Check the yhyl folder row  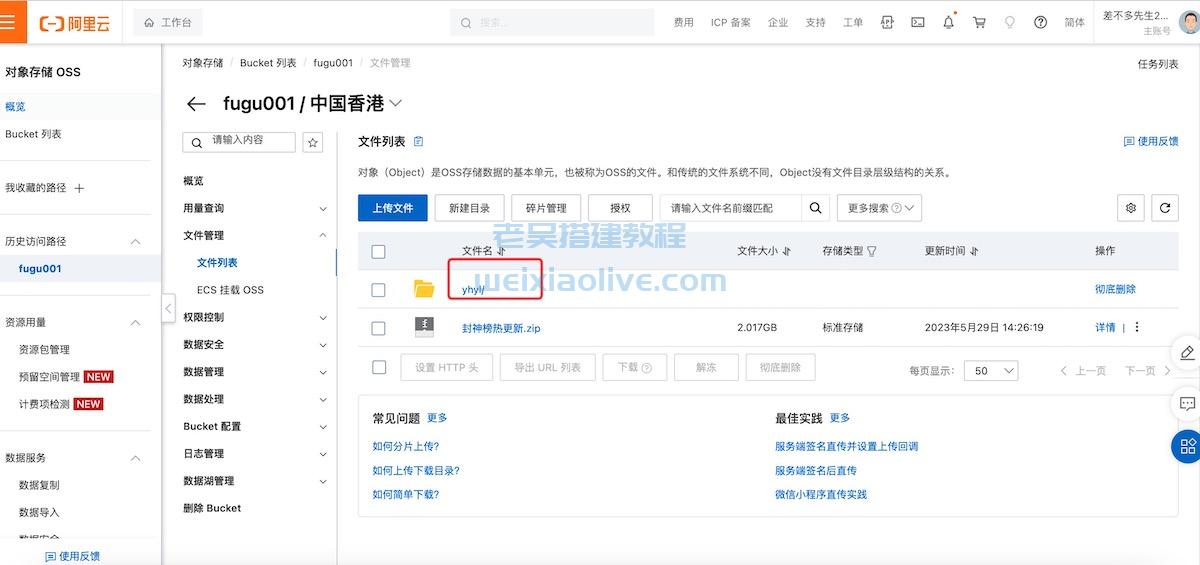click(x=378, y=290)
